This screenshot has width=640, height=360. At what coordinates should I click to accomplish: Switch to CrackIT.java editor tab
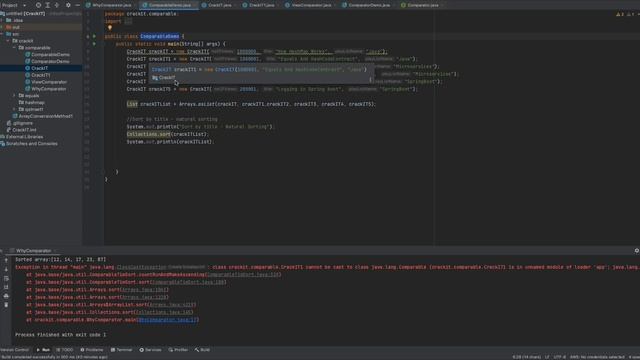coord(217,5)
